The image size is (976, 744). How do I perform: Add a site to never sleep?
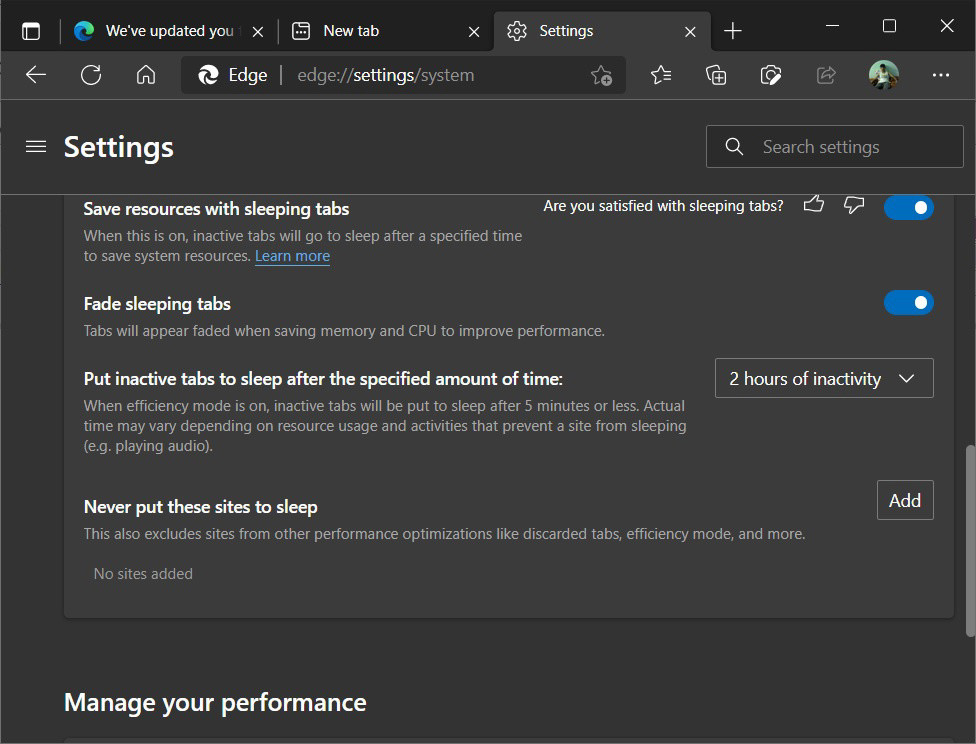coord(904,501)
